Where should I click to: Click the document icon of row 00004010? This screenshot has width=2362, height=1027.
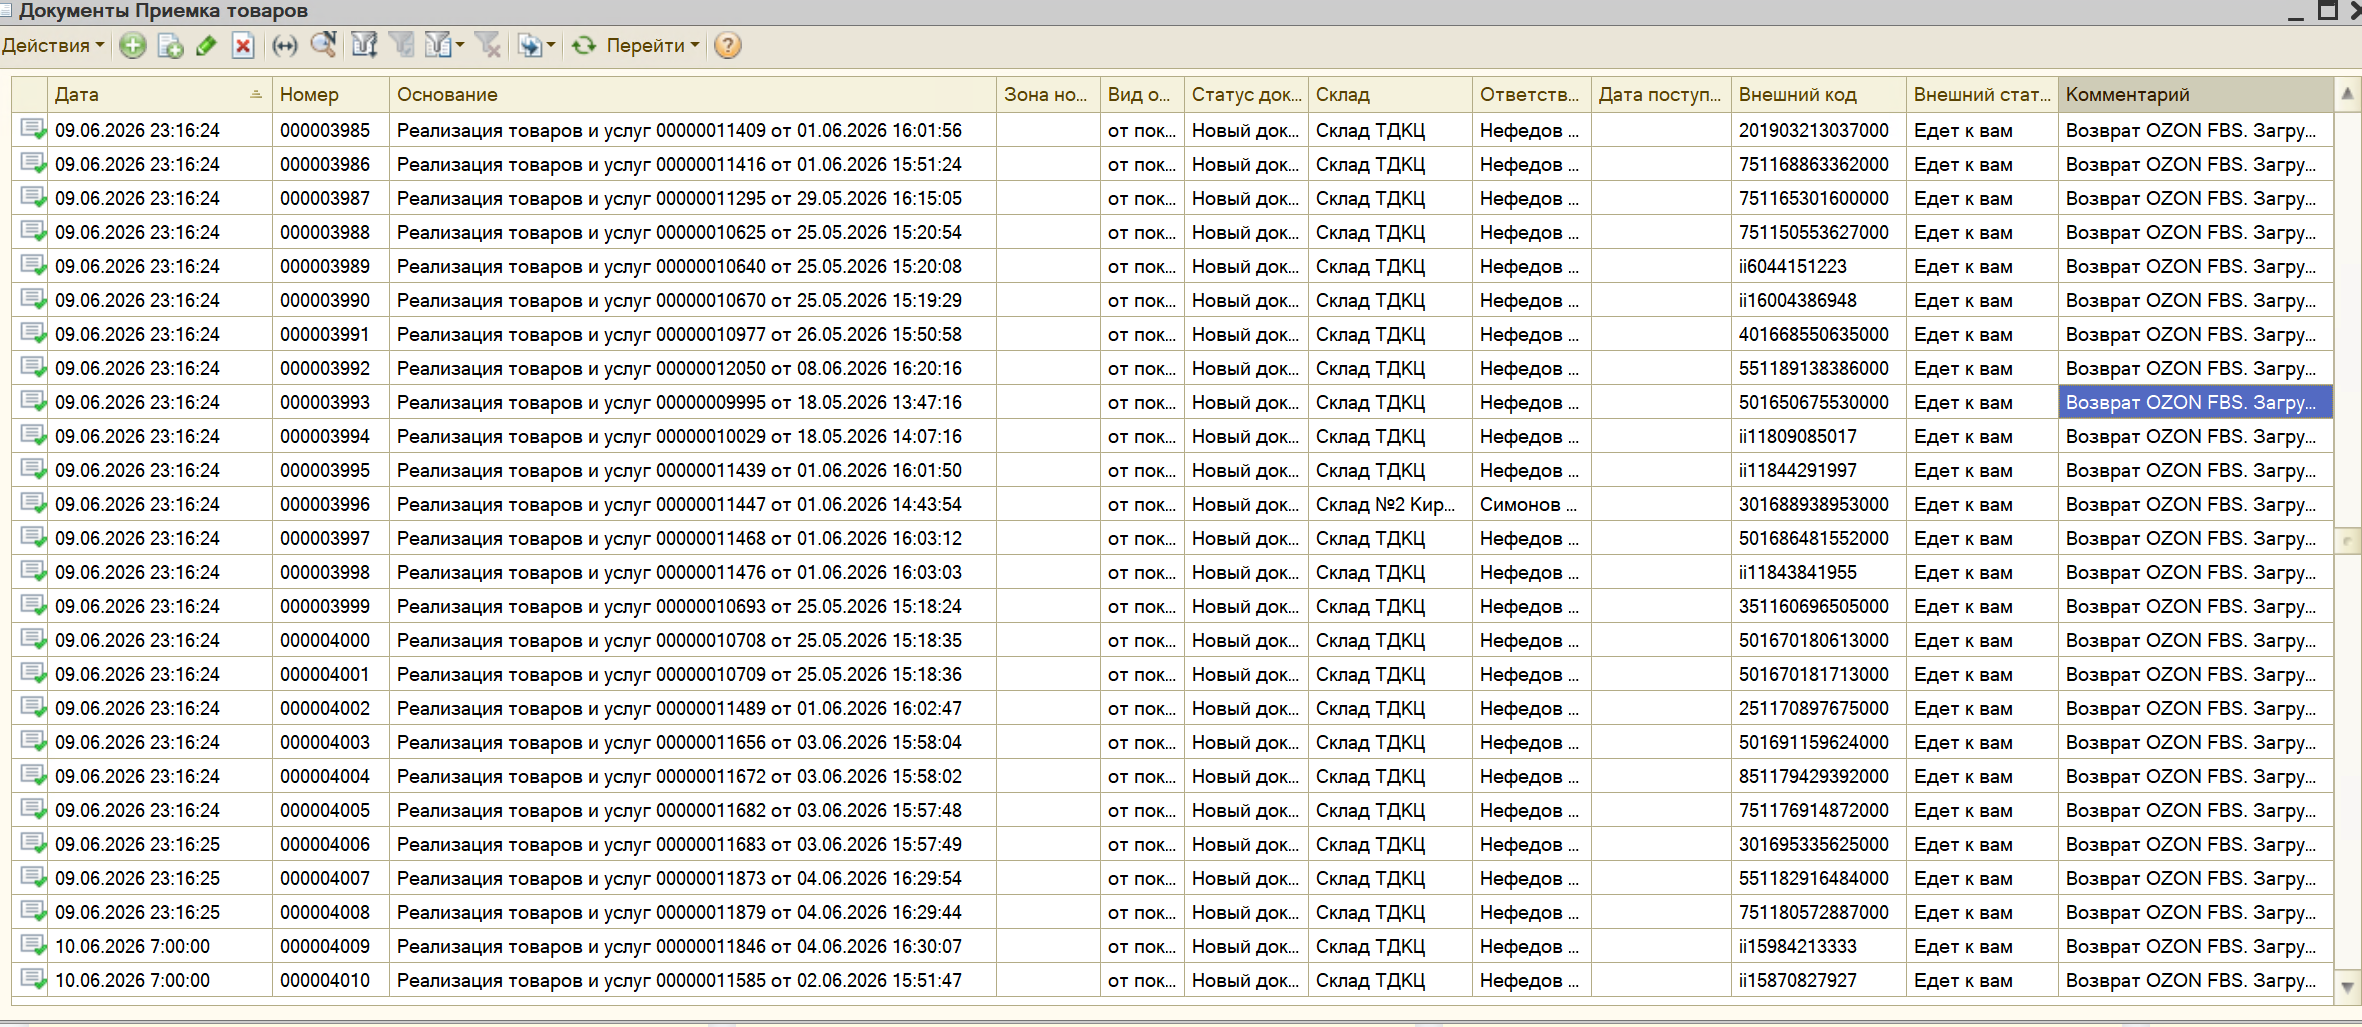(33, 980)
